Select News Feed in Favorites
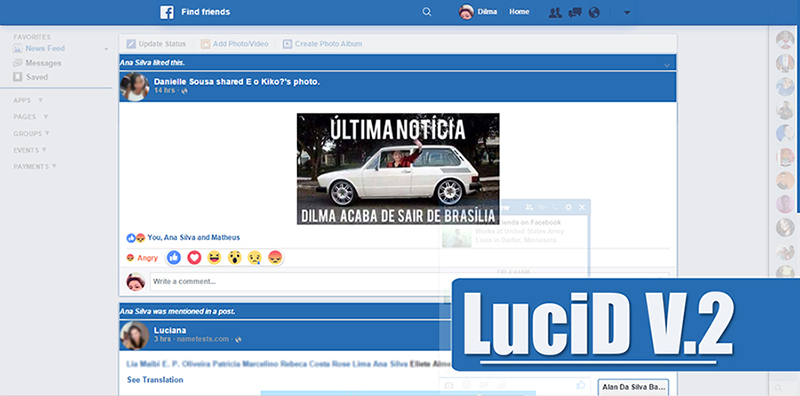The height and width of the screenshot is (396, 800). pos(39,48)
